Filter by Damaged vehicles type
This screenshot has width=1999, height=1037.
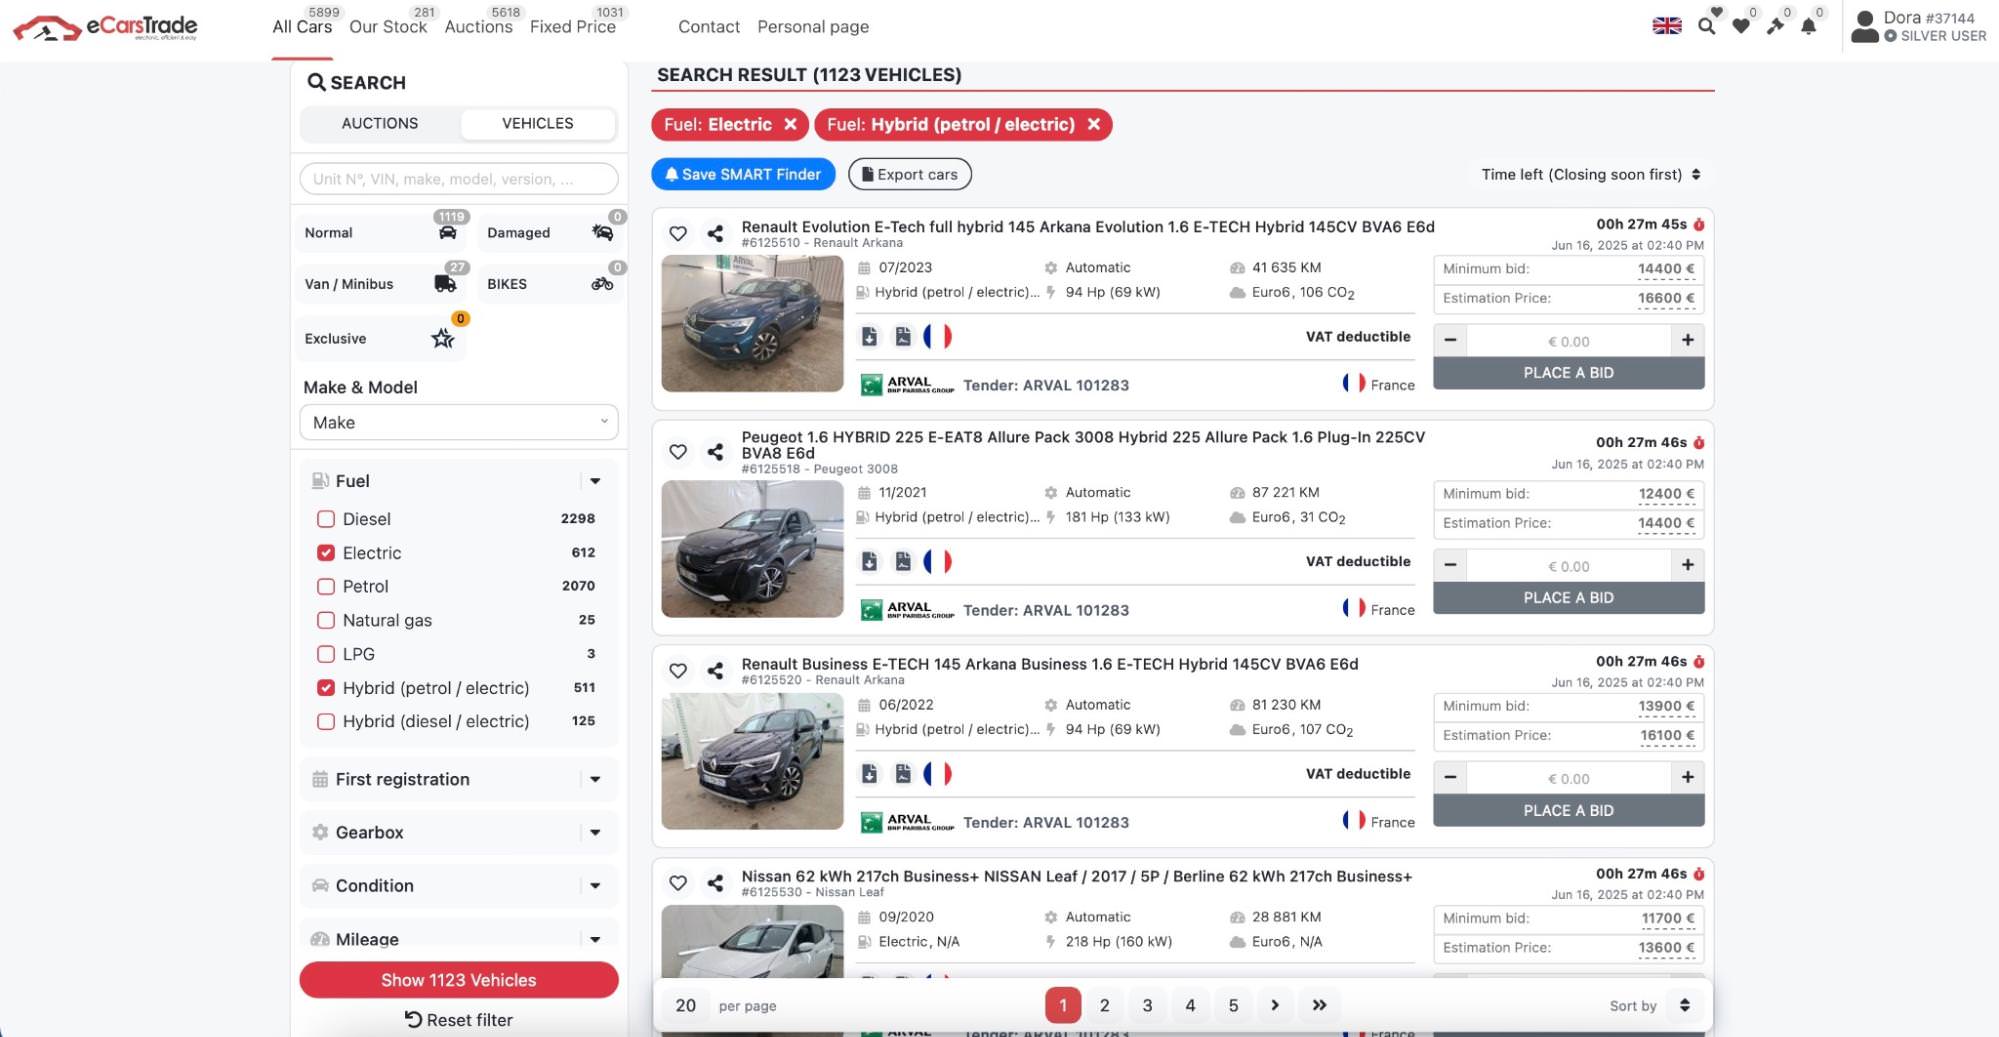click(551, 232)
